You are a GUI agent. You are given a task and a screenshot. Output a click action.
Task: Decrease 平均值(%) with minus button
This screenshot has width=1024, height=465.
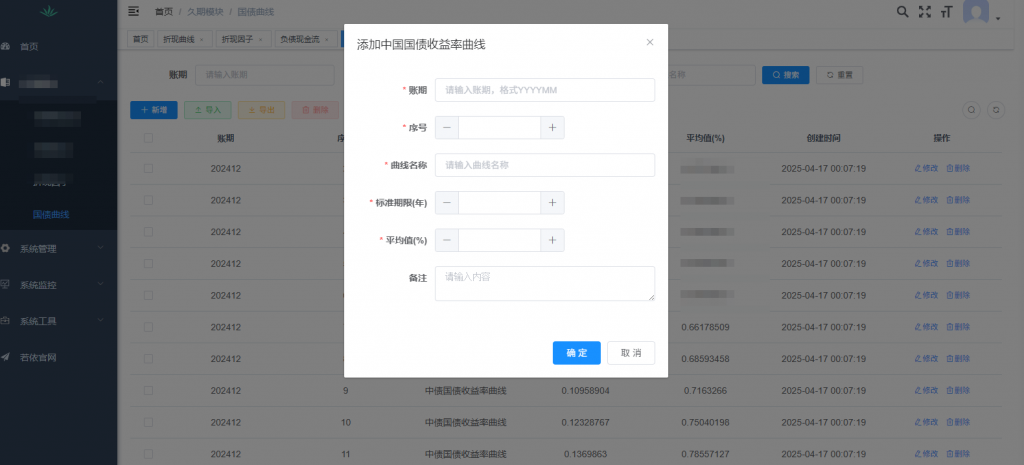pyautogui.click(x=447, y=240)
